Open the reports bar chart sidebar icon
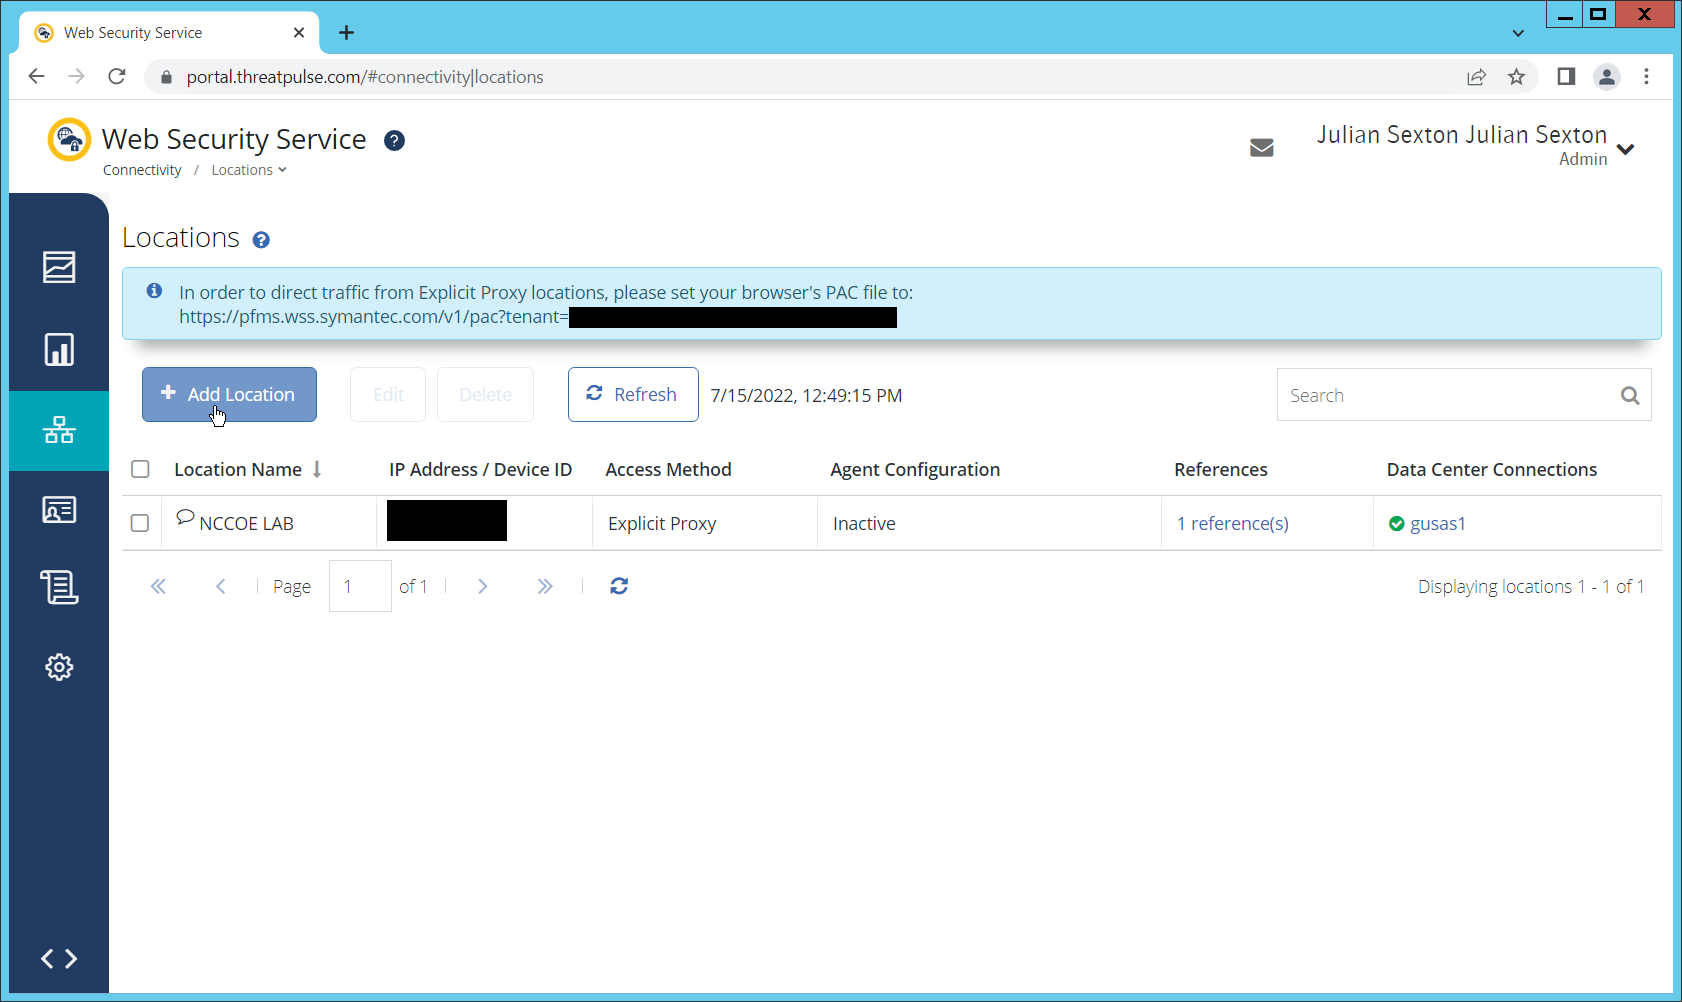Viewport: 1682px width, 1002px height. click(59, 350)
